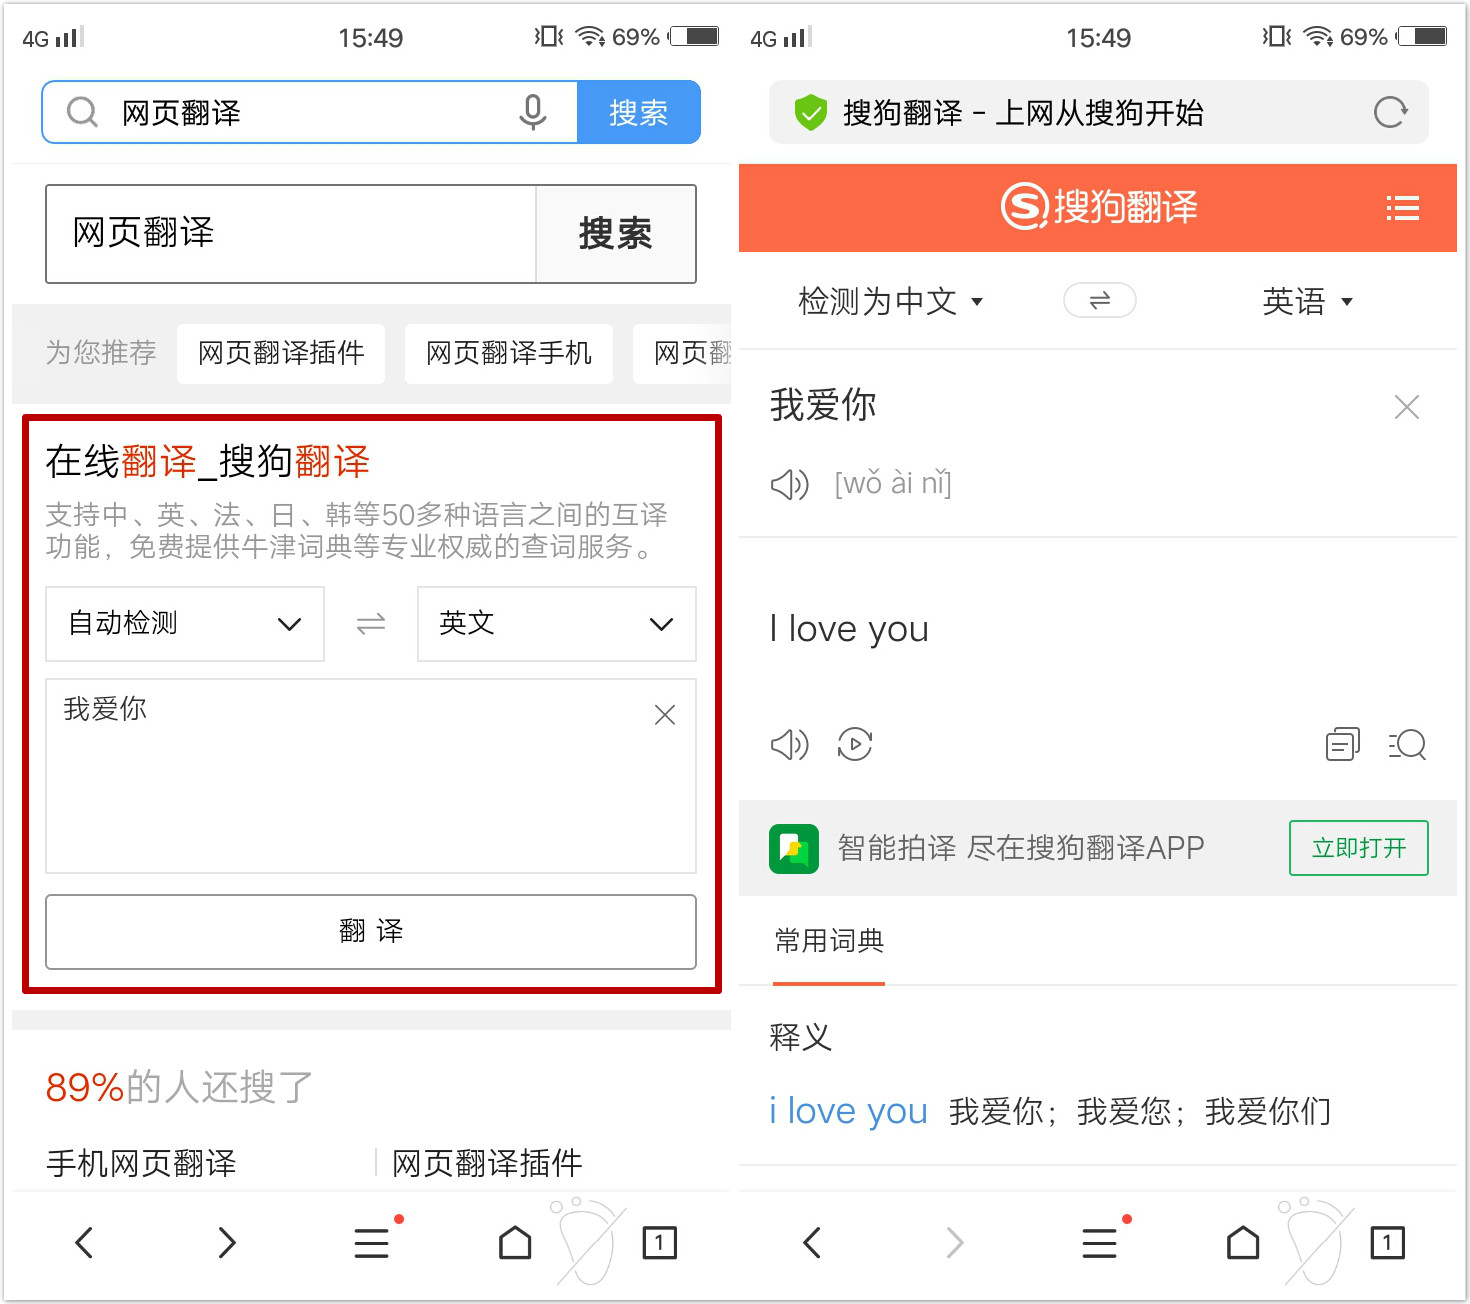Open the Sogou Translate list menu

(1402, 208)
